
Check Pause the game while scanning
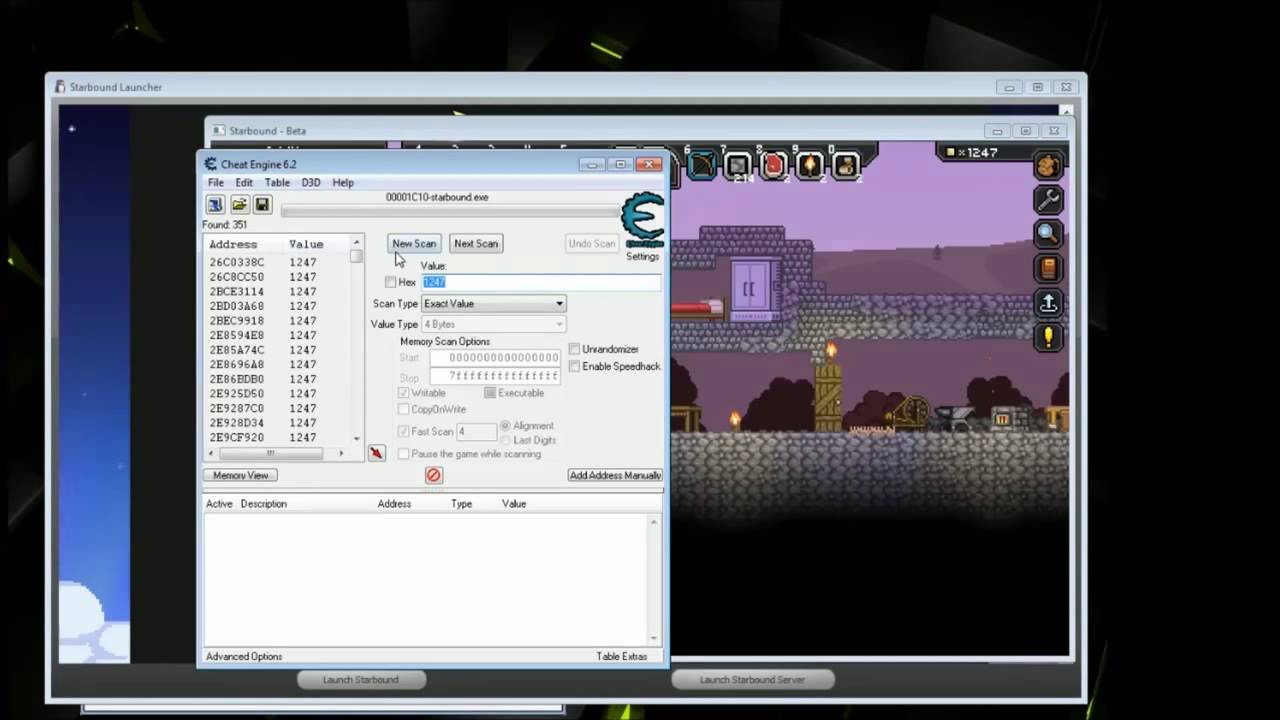click(x=404, y=454)
